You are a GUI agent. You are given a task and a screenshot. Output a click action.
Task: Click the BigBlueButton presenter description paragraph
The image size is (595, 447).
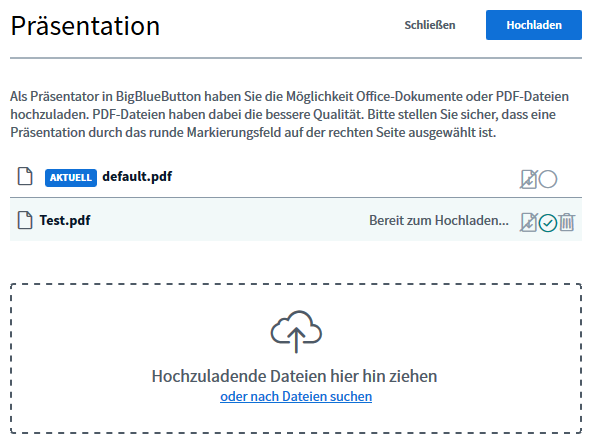tap(289, 115)
